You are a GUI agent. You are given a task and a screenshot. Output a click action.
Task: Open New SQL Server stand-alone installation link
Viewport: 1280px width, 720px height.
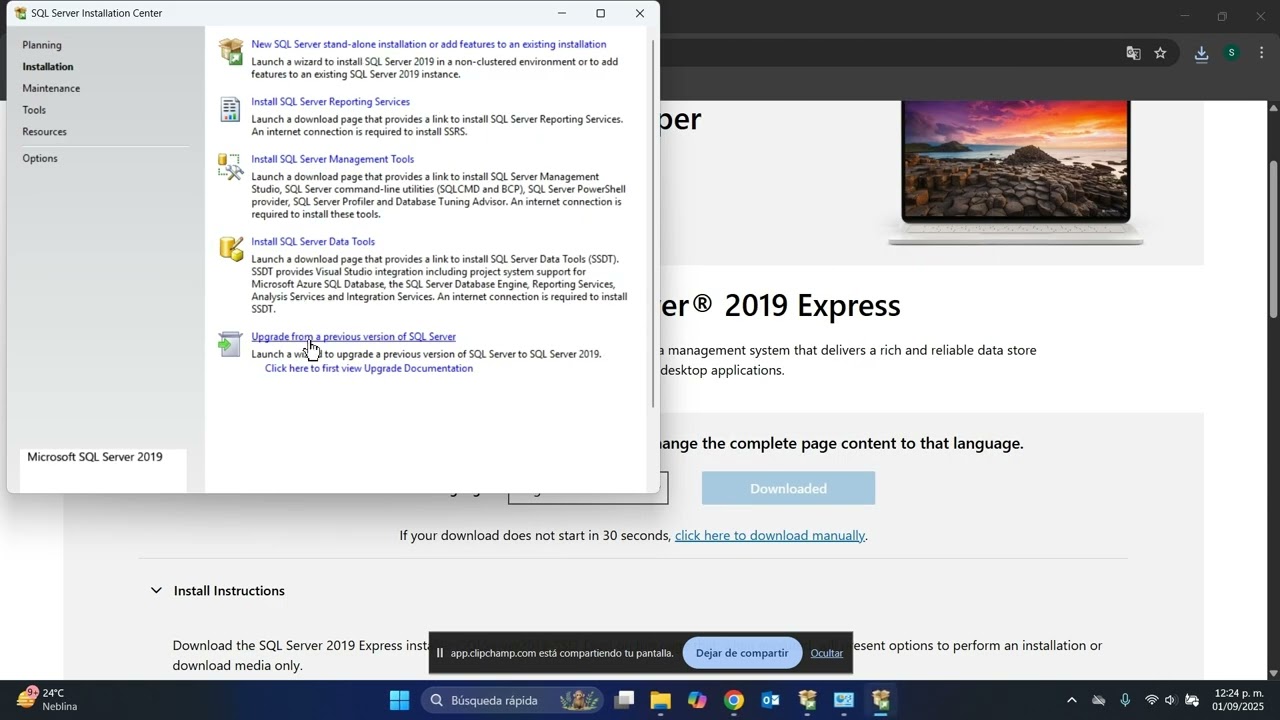click(429, 44)
